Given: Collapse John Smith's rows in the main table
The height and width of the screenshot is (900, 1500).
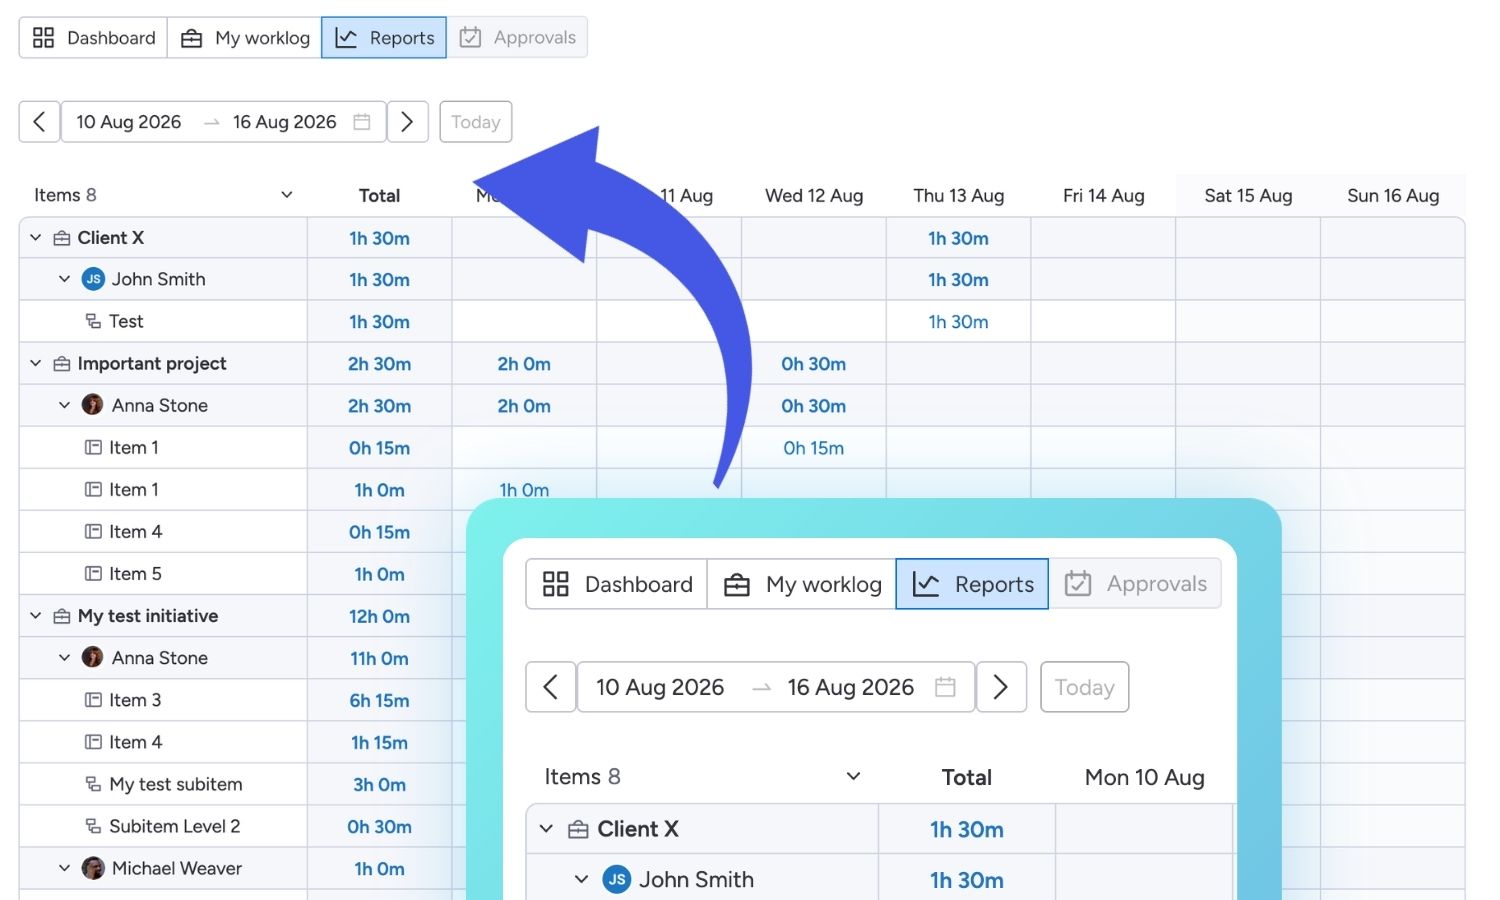Looking at the screenshot, I should 65,279.
